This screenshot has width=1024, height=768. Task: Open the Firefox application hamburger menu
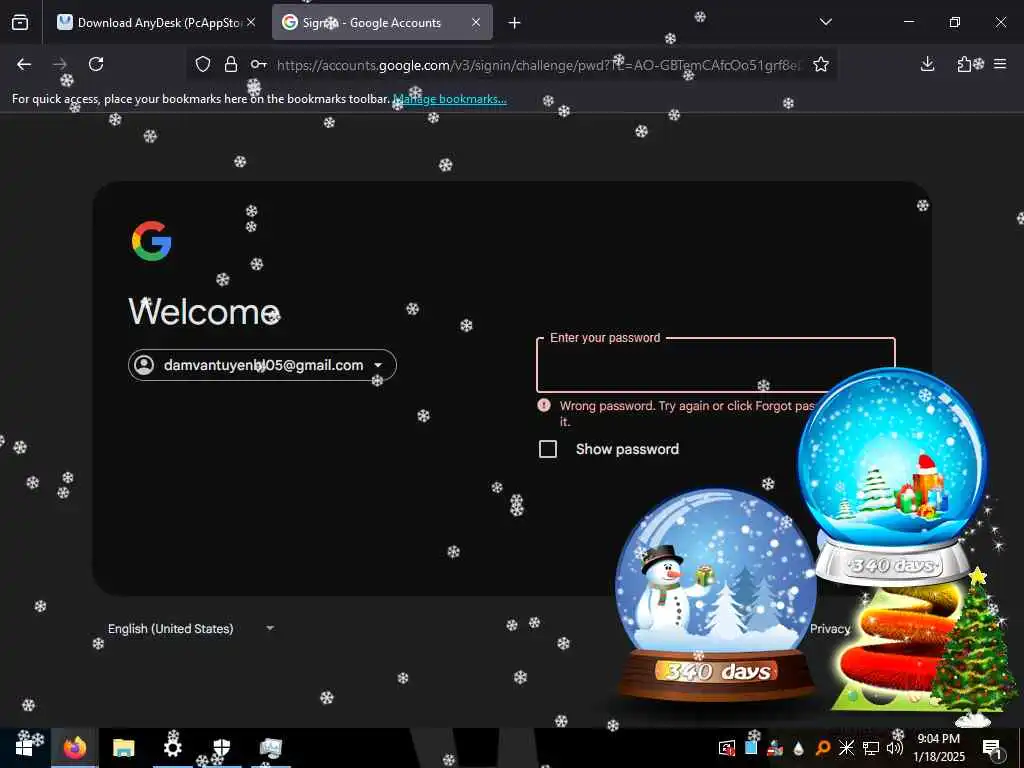pos(1000,64)
